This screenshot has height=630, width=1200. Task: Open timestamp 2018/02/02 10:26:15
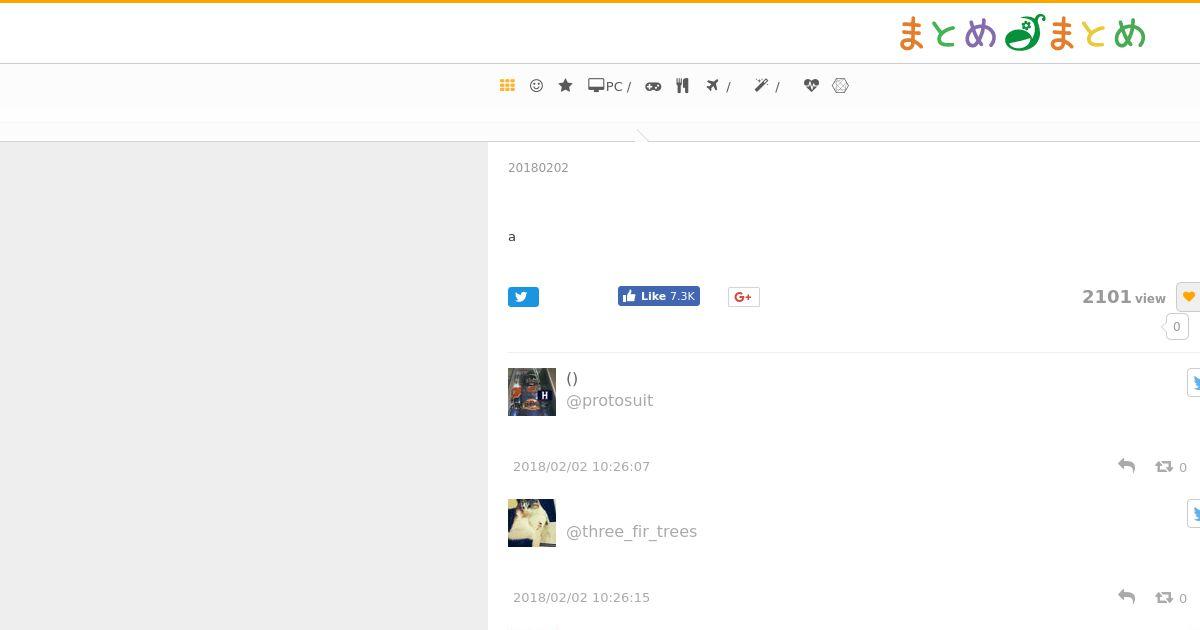(x=581, y=598)
